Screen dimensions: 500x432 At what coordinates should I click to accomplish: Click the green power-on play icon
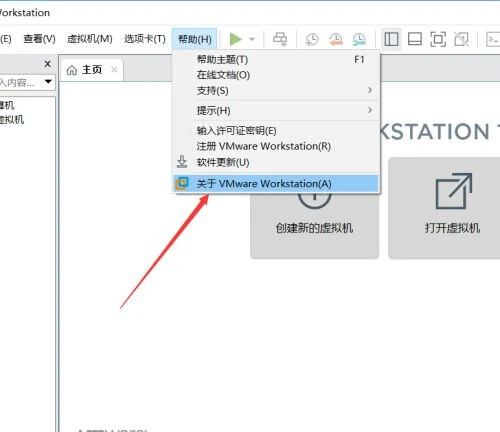point(235,39)
